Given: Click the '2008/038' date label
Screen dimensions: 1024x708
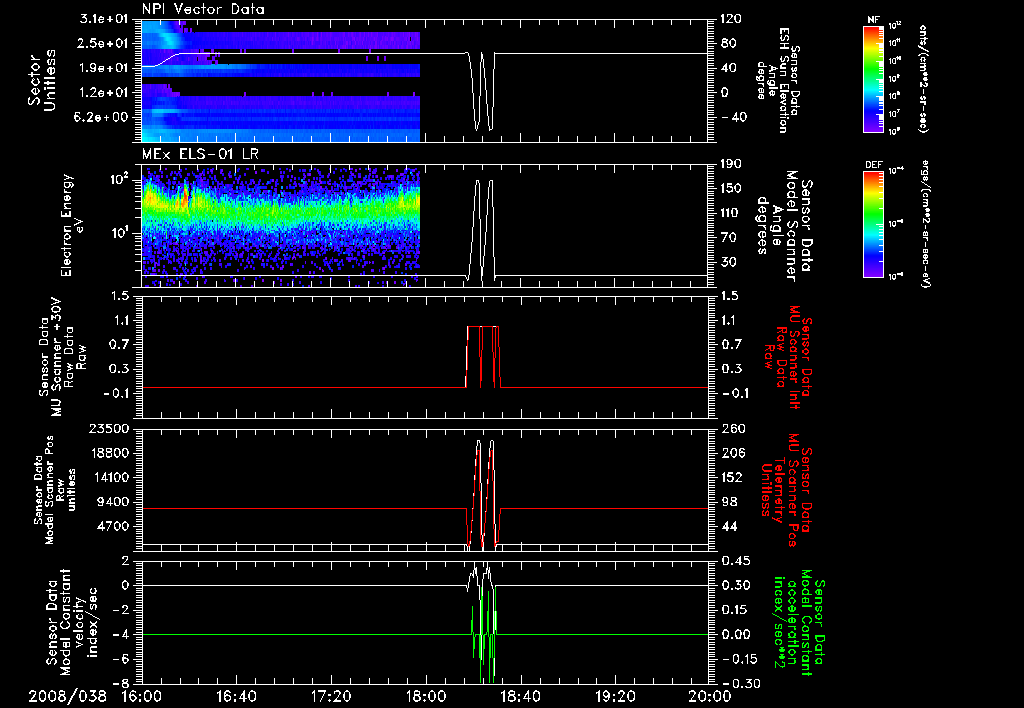Looking at the screenshot, I should pyautogui.click(x=67, y=696).
